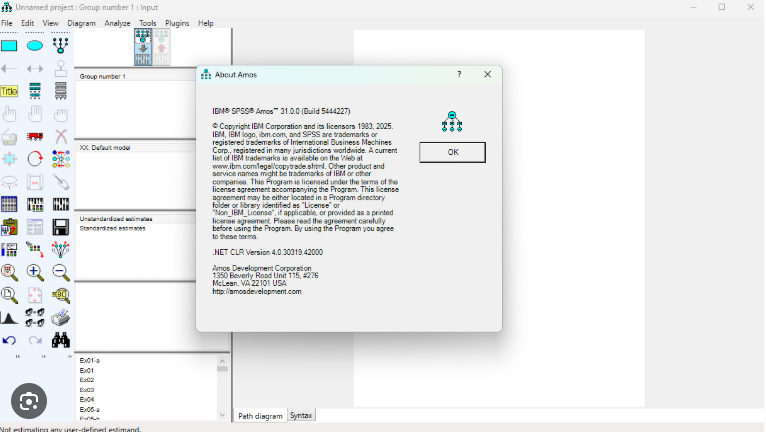Click the moving truck Move objects tool
The height and width of the screenshot is (432, 766).
tap(35, 136)
